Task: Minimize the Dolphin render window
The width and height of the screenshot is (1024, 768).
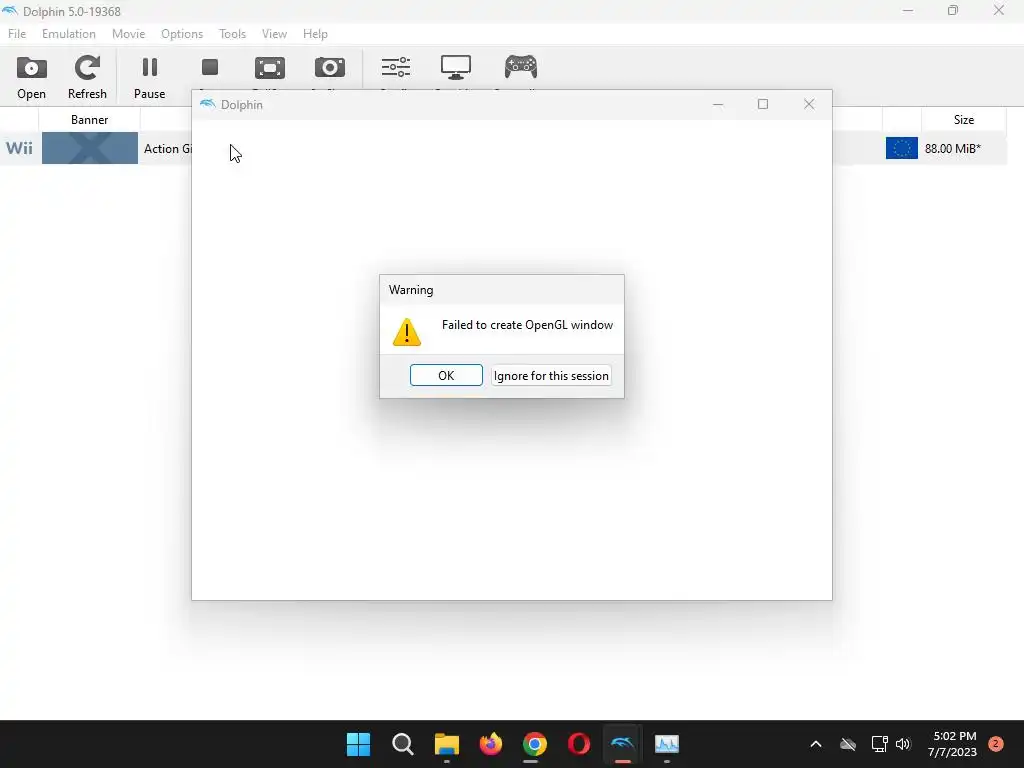Action: click(718, 104)
